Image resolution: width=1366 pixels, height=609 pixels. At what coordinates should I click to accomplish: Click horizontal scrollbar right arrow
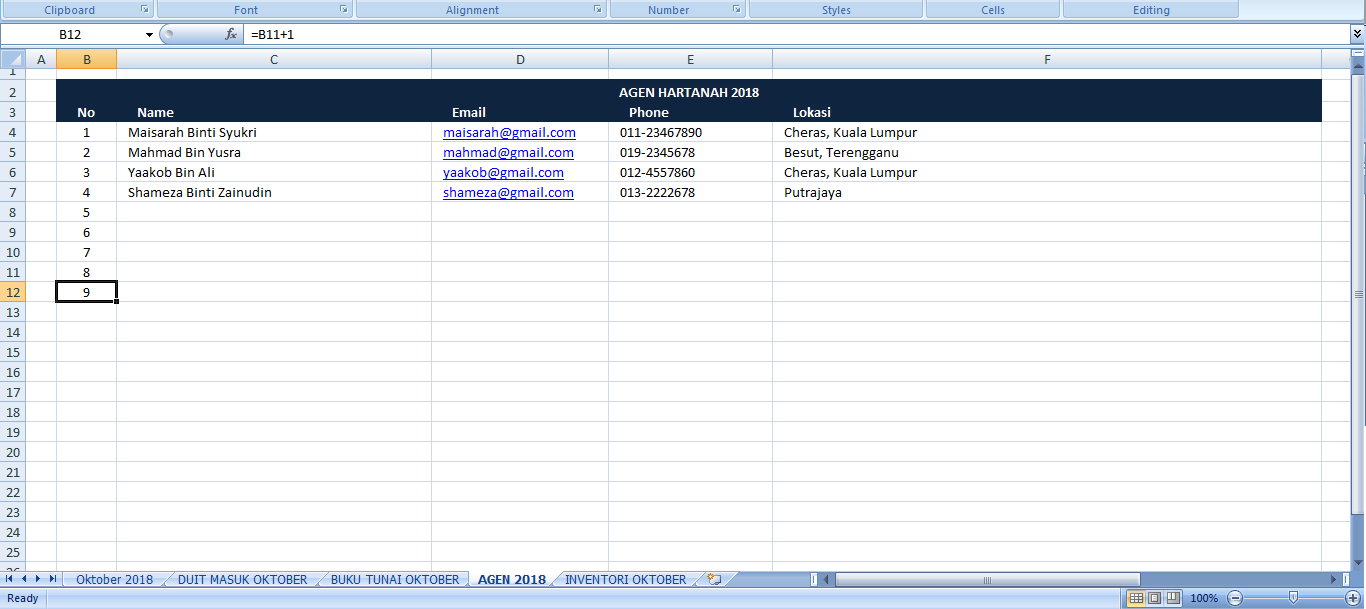[x=1334, y=579]
